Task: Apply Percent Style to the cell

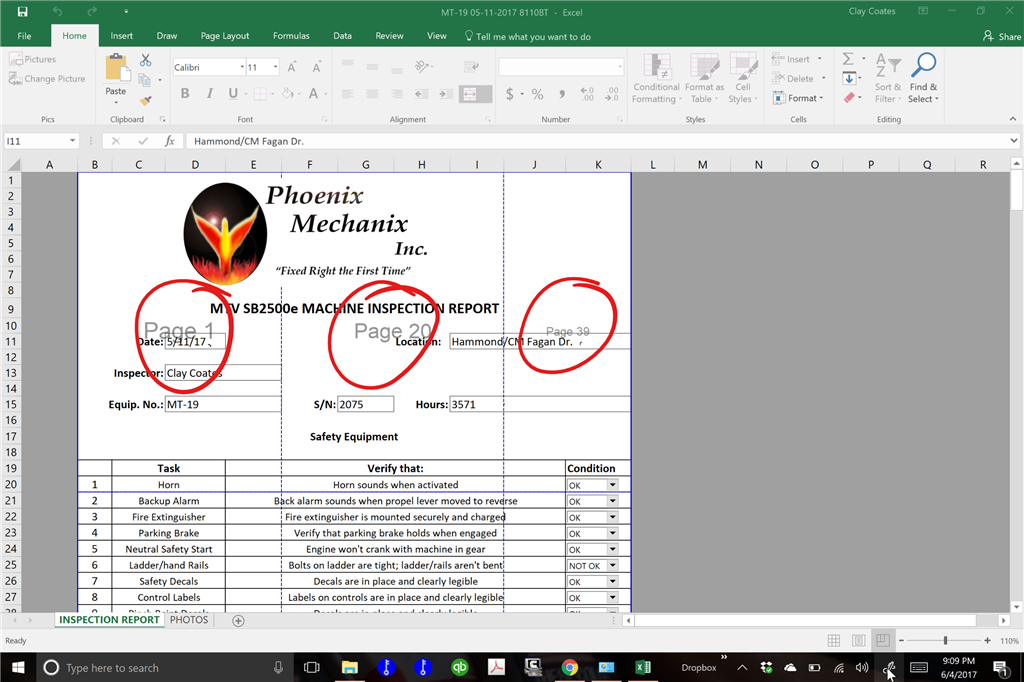Action: click(537, 94)
